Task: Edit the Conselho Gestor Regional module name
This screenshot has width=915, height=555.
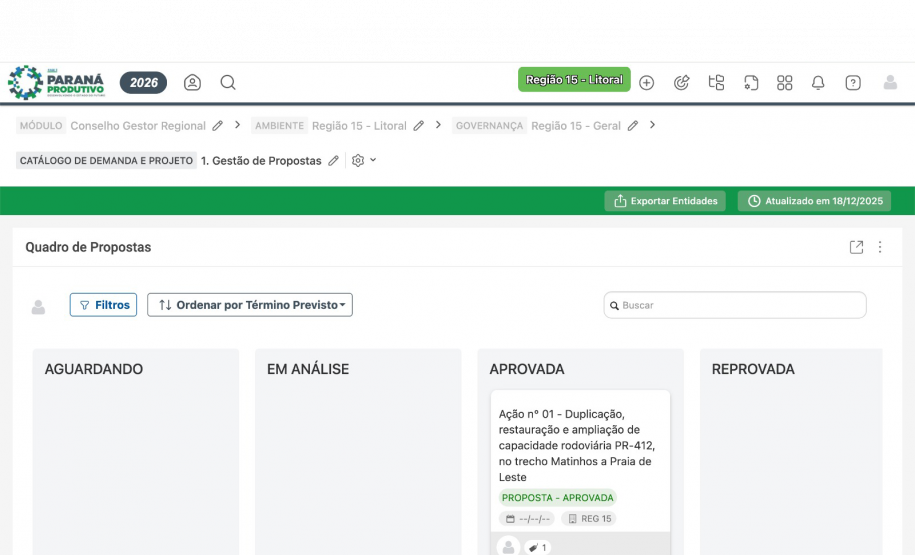Action: 218,126
